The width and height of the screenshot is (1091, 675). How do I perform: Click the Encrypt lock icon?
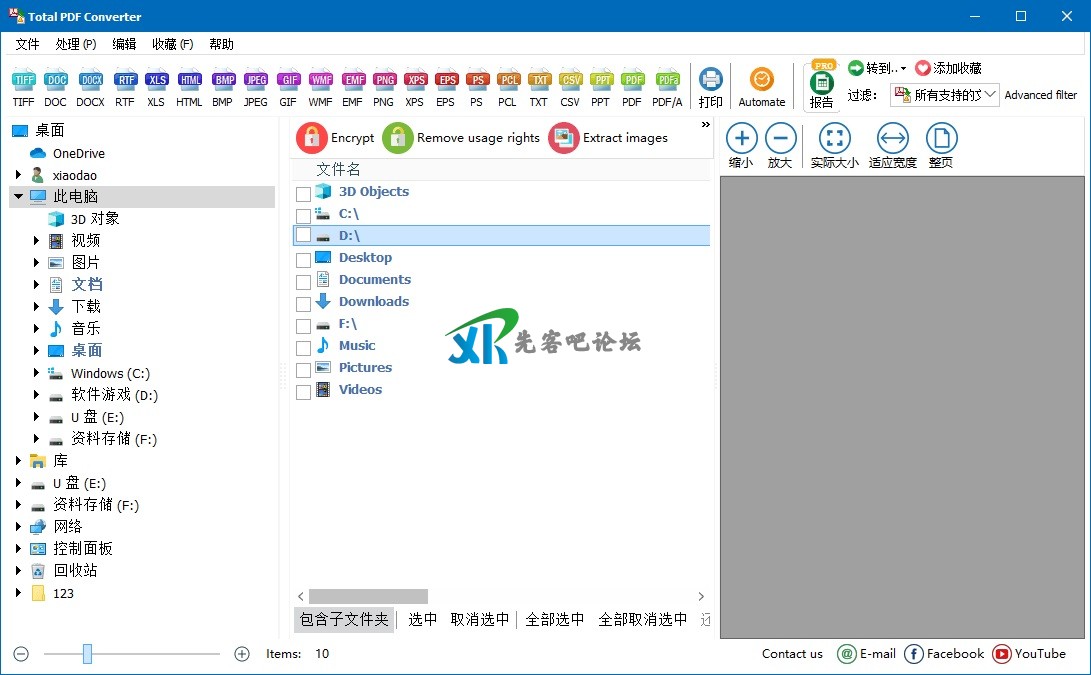coord(312,138)
